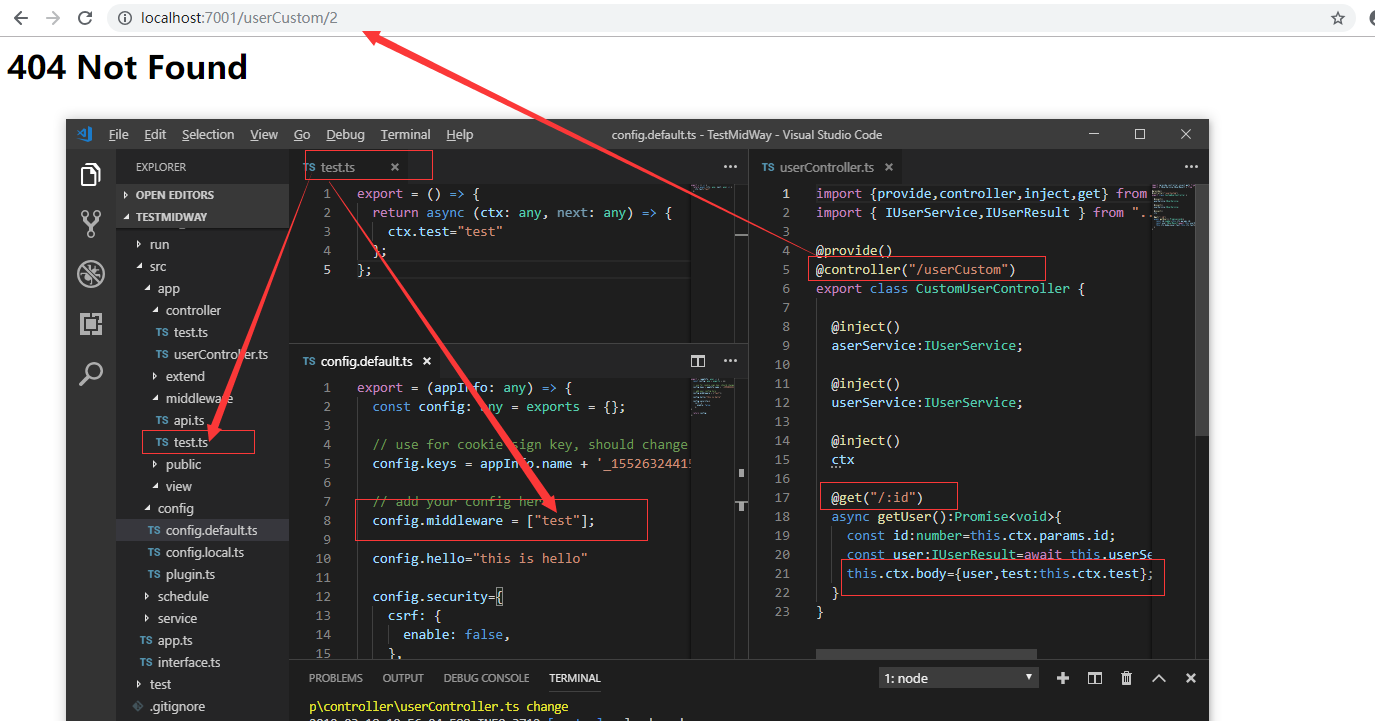Kill the terminal with the trash icon

1126,677
